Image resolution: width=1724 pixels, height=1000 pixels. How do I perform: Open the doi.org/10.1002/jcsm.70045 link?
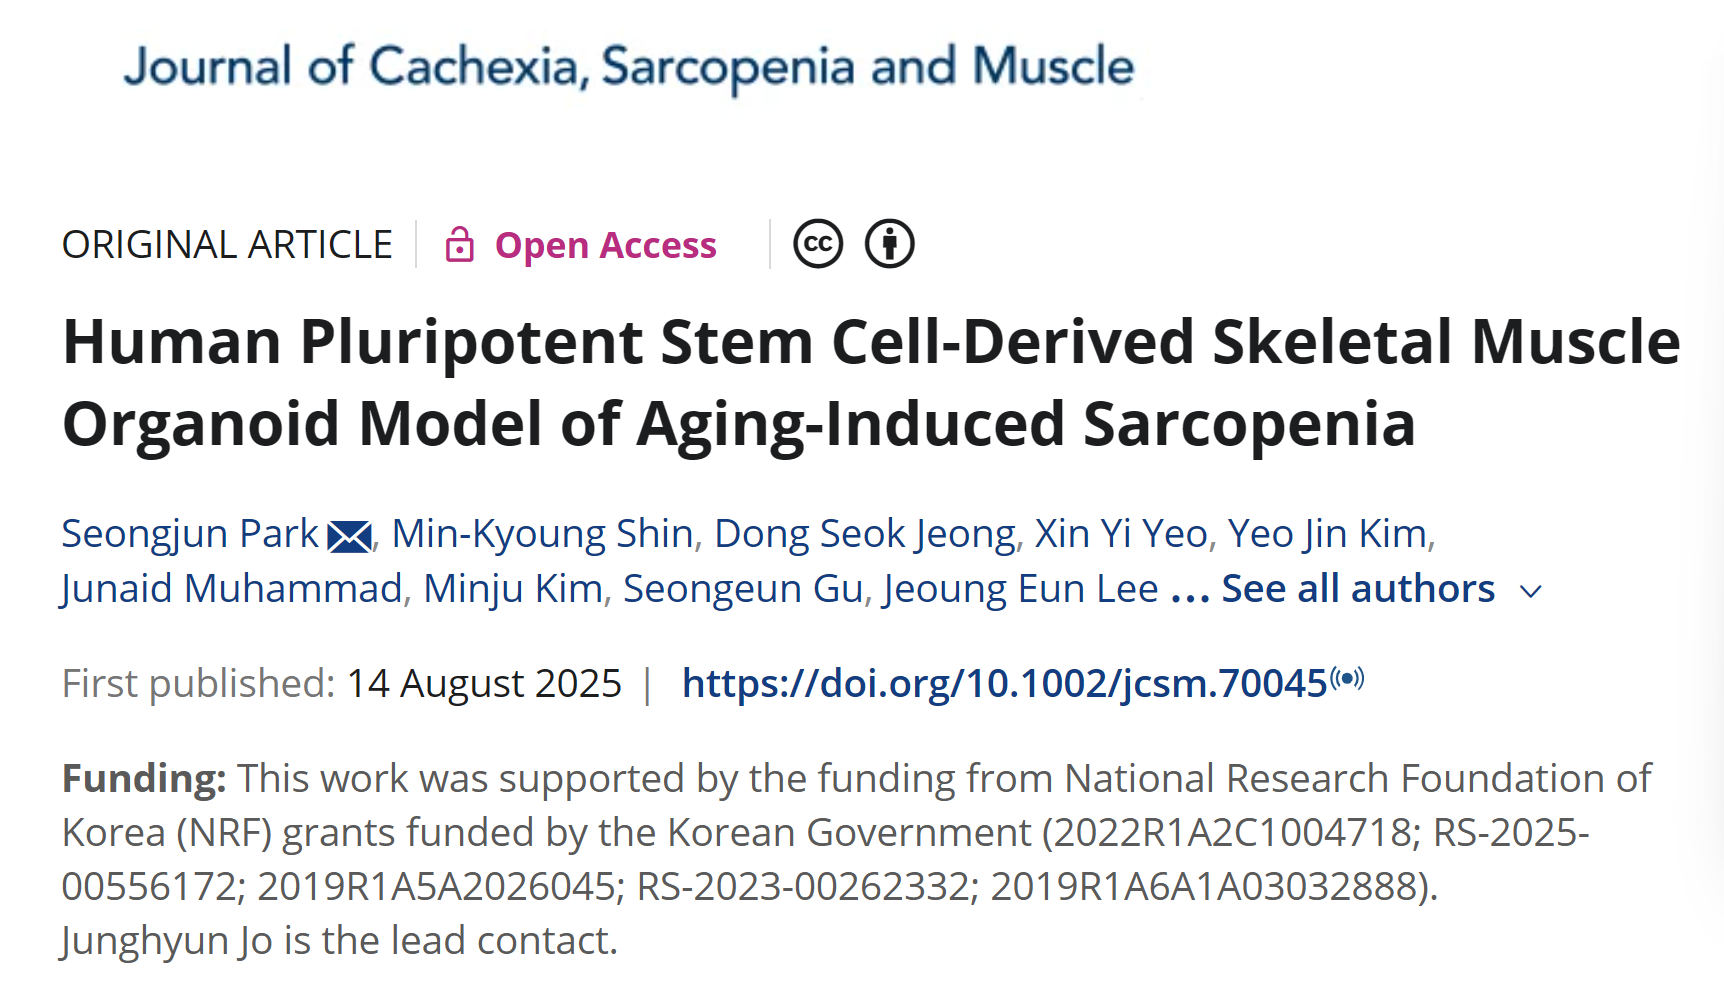pos(1005,684)
